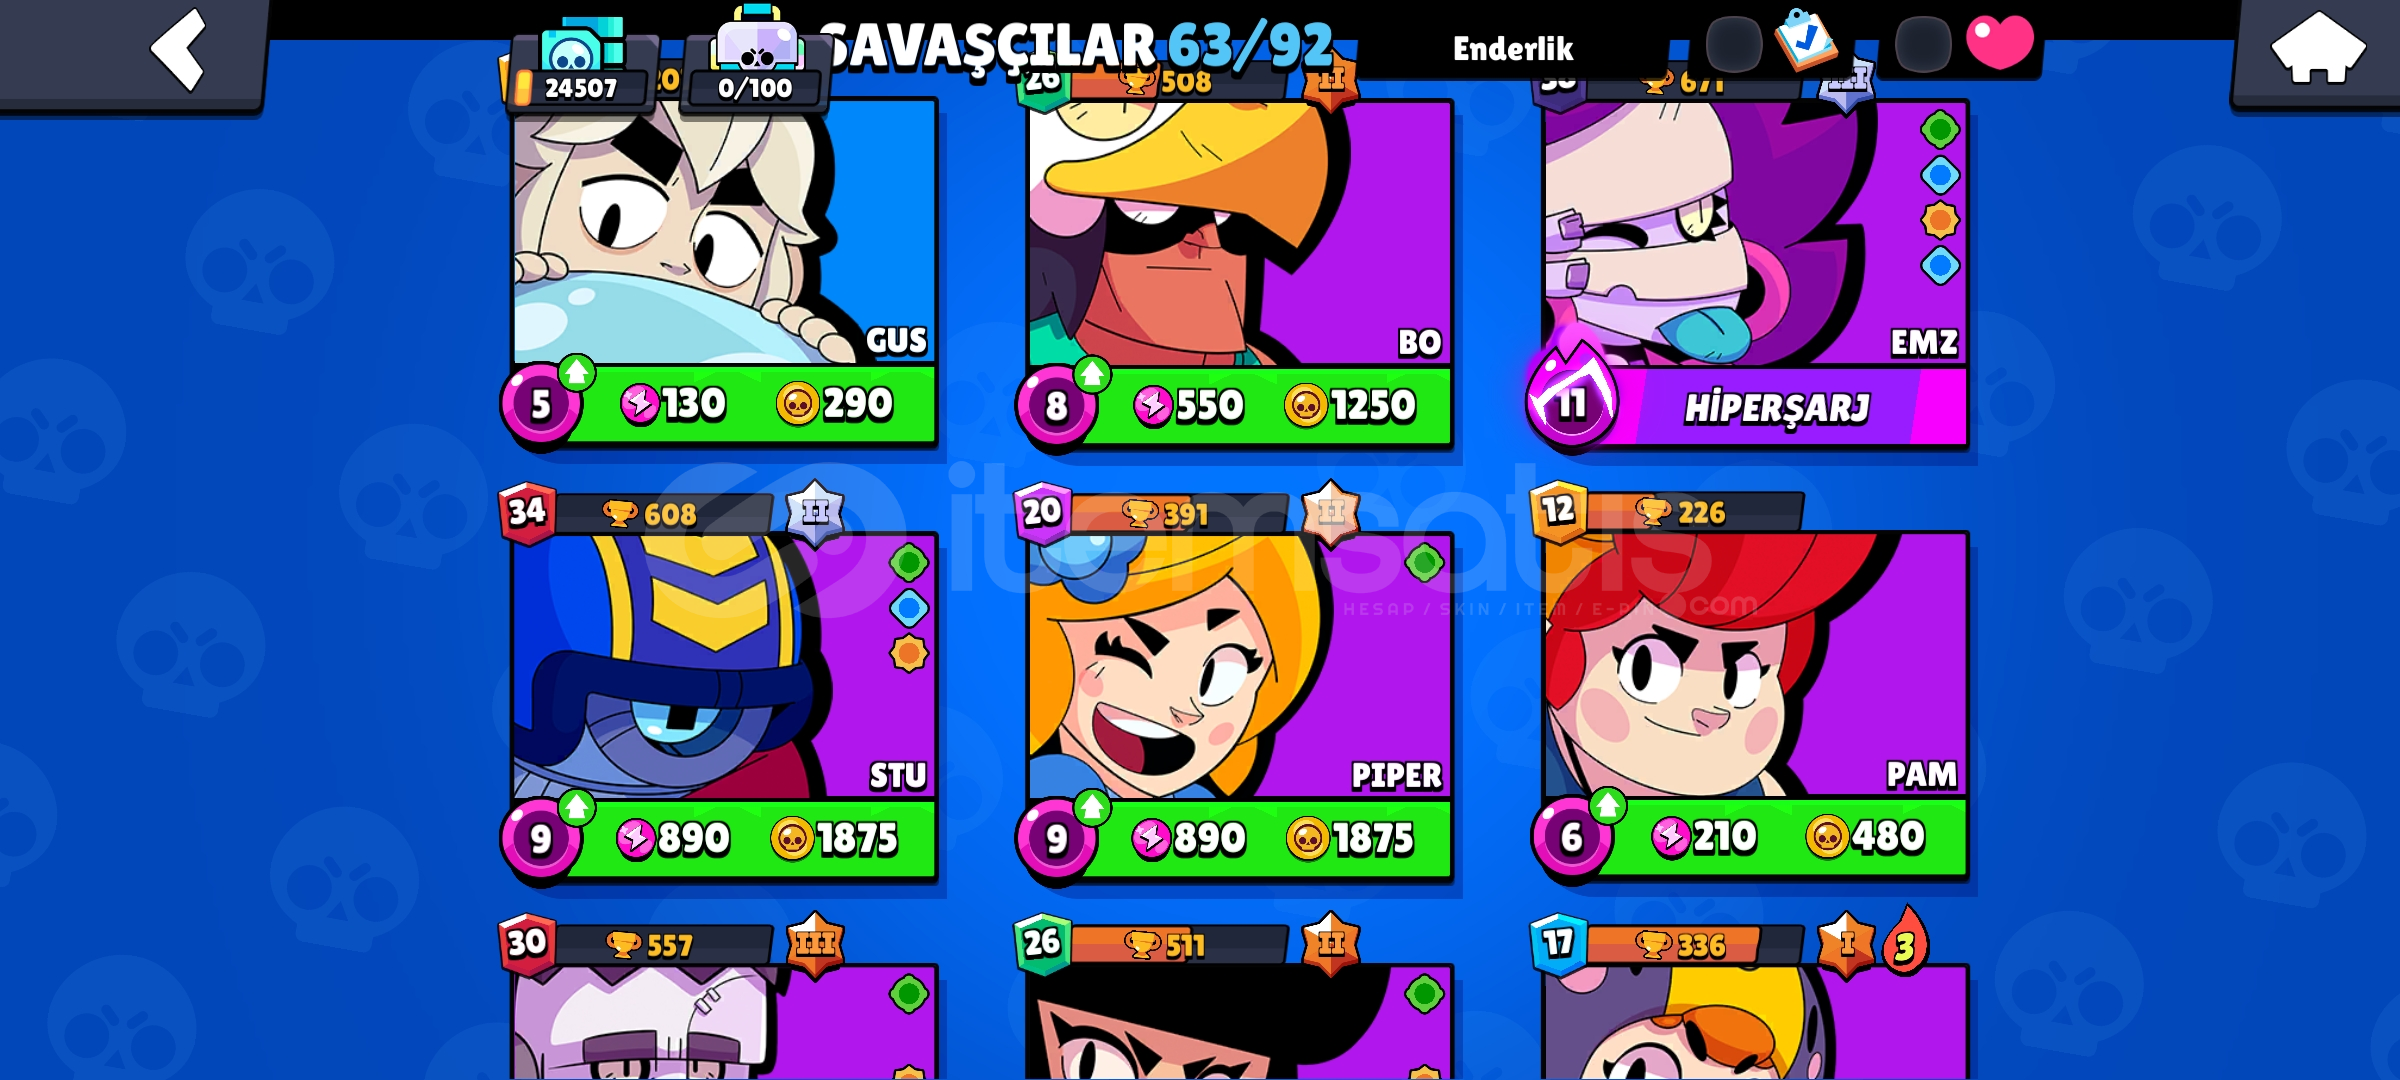Screen dimensions: 2400x1080
Task: Tap the pink heart favorites icon
Action: click(1999, 43)
